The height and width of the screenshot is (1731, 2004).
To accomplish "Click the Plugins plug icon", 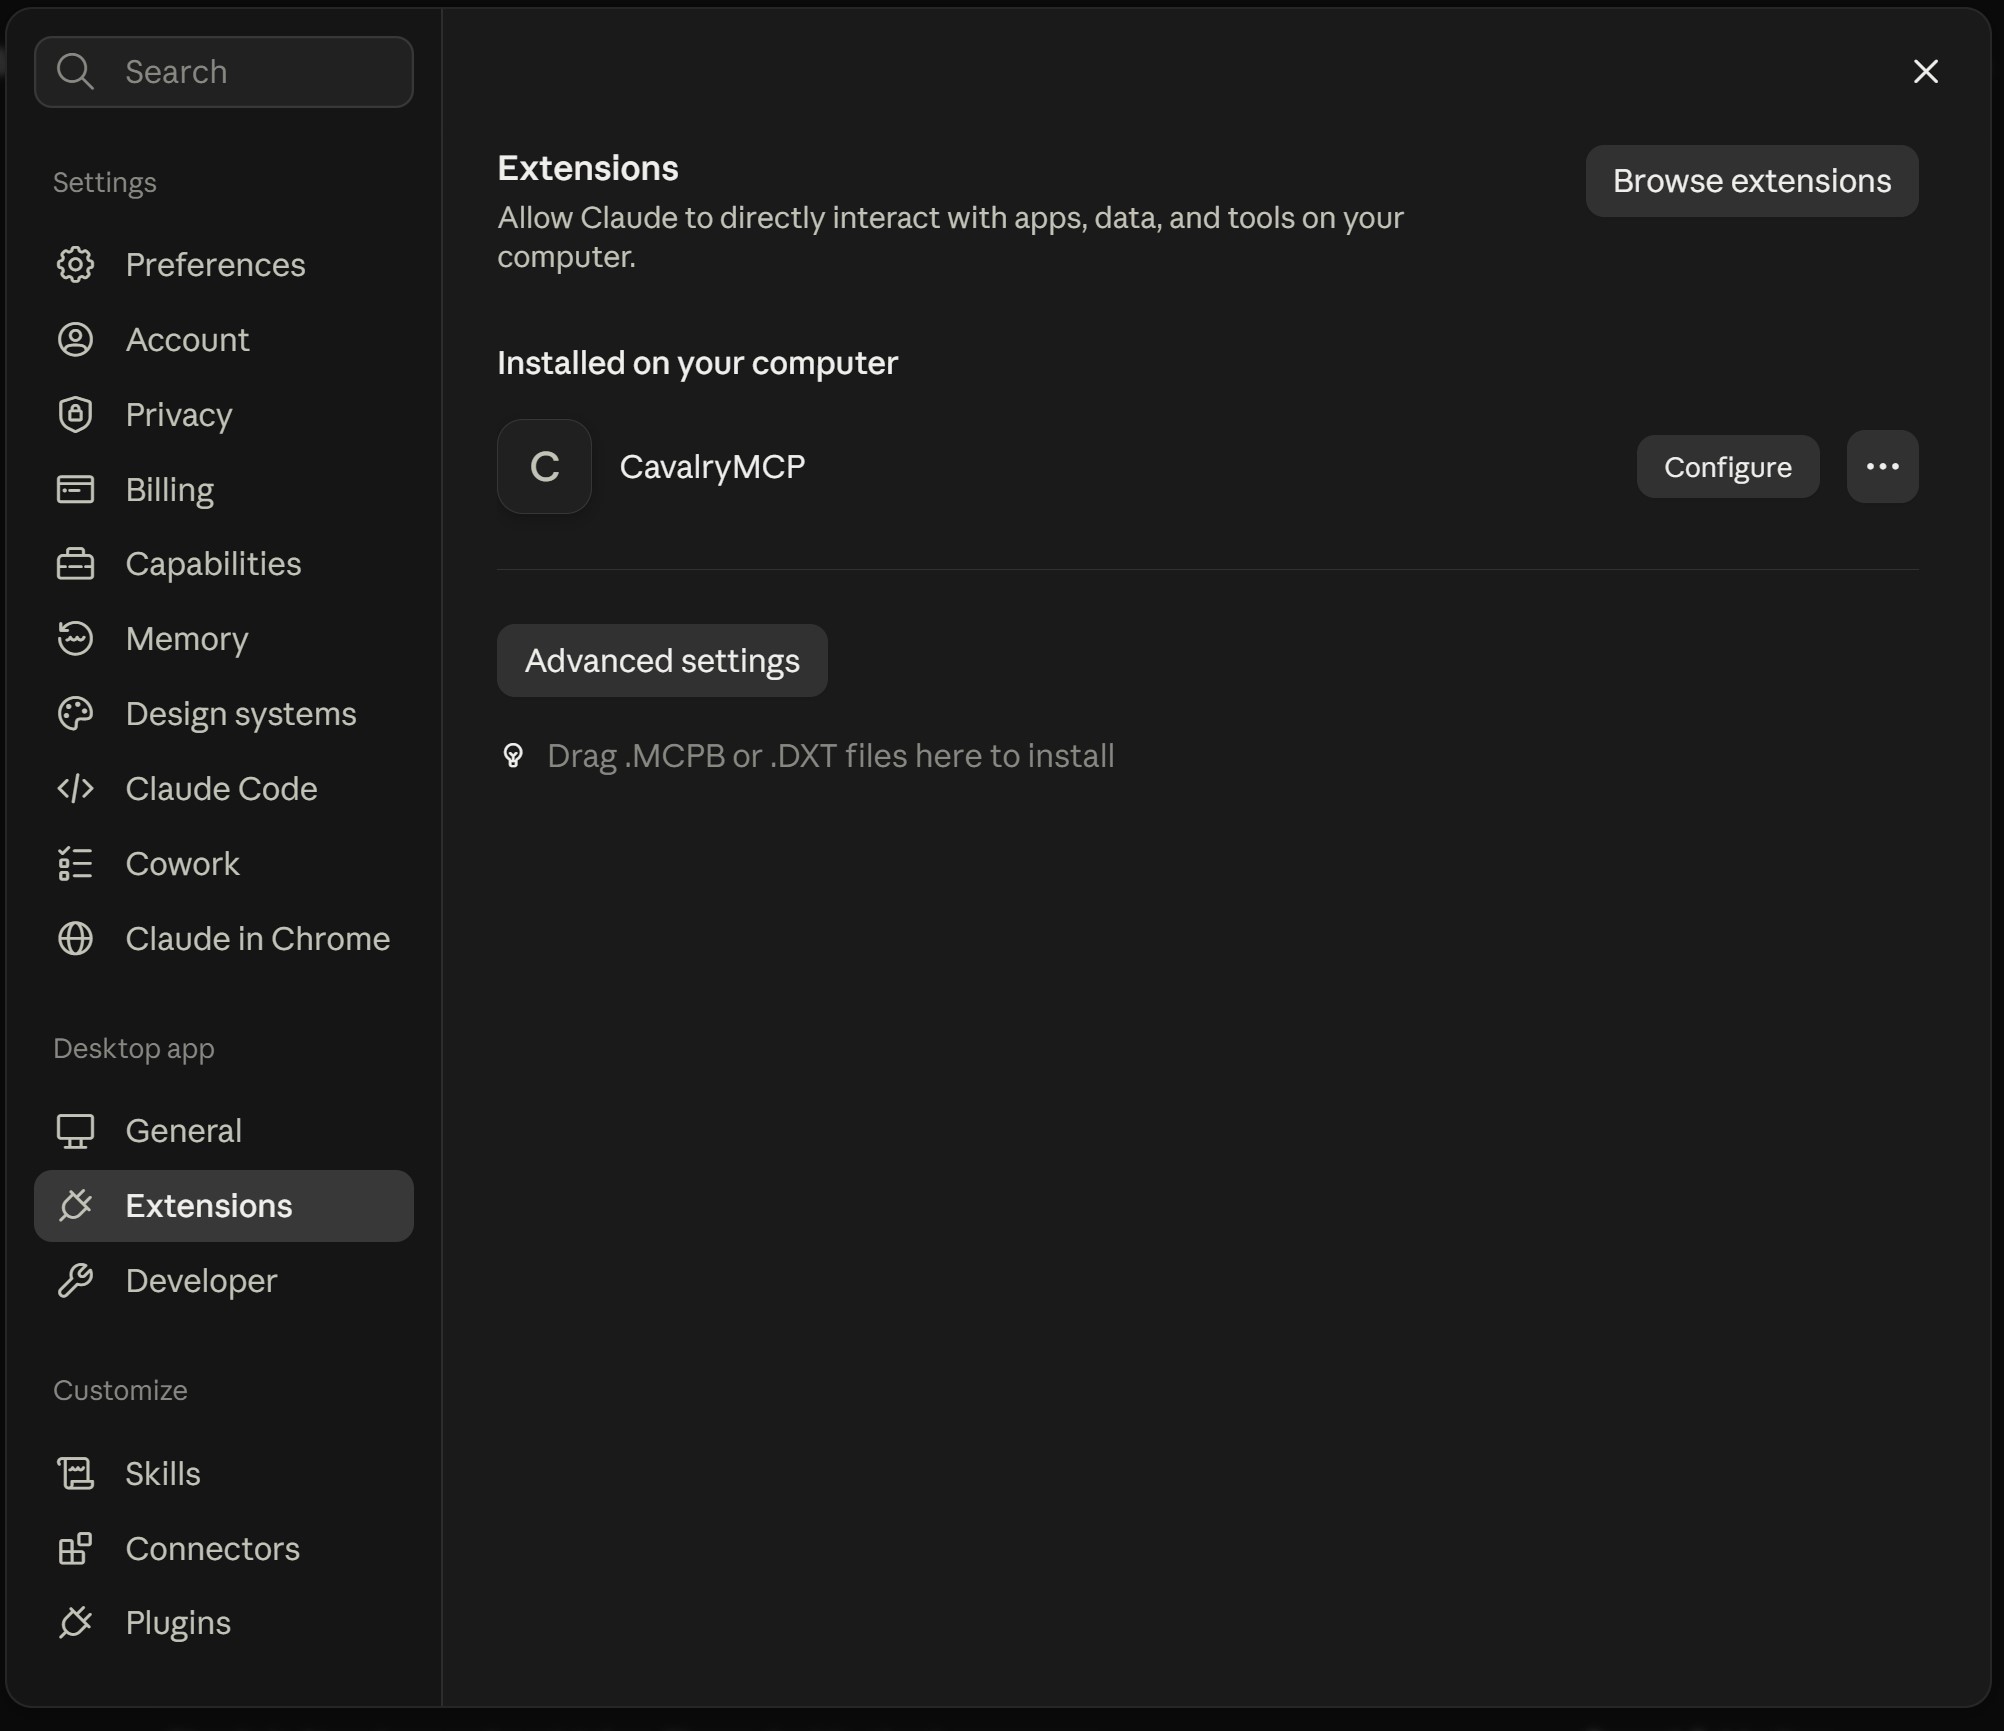I will click(75, 1623).
